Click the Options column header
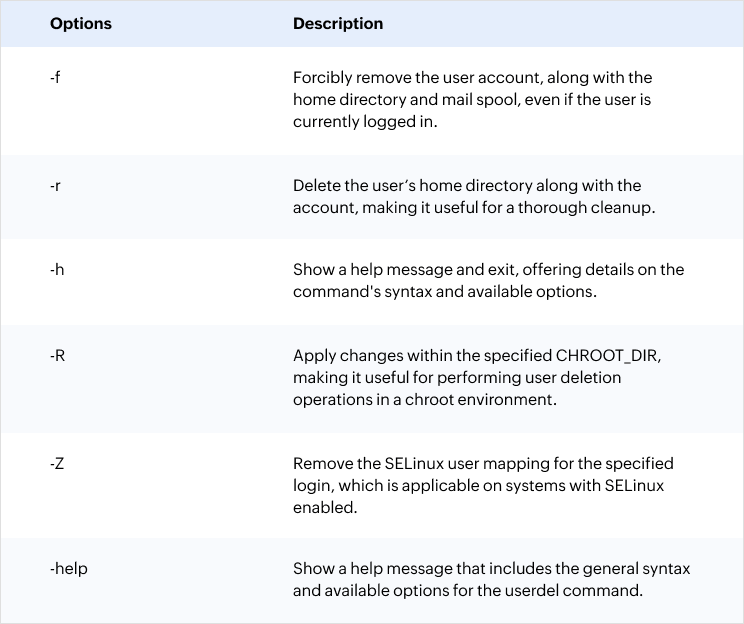The width and height of the screenshot is (744, 624). tap(81, 23)
